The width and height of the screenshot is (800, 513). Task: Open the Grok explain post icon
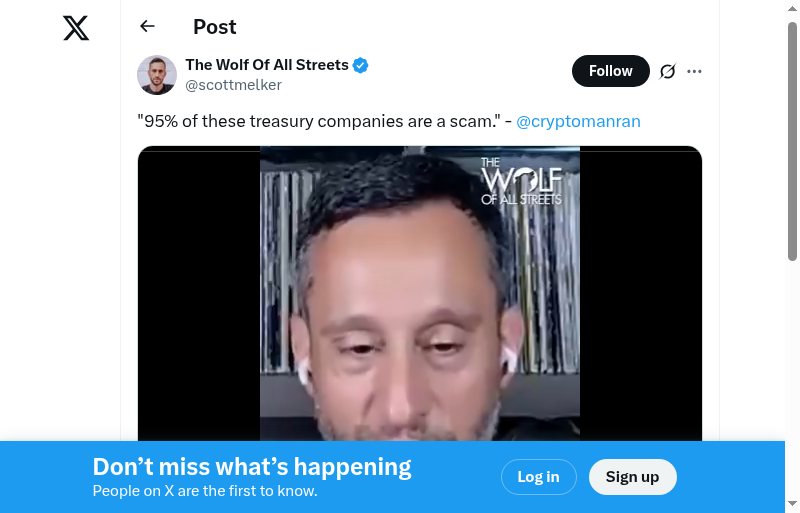click(x=667, y=71)
